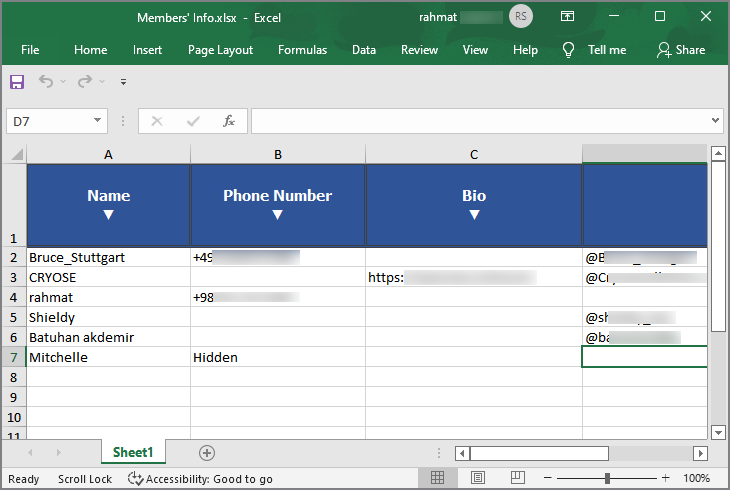This screenshot has width=730, height=490.
Task: Open the Bio column filter arrow
Action: 474,215
